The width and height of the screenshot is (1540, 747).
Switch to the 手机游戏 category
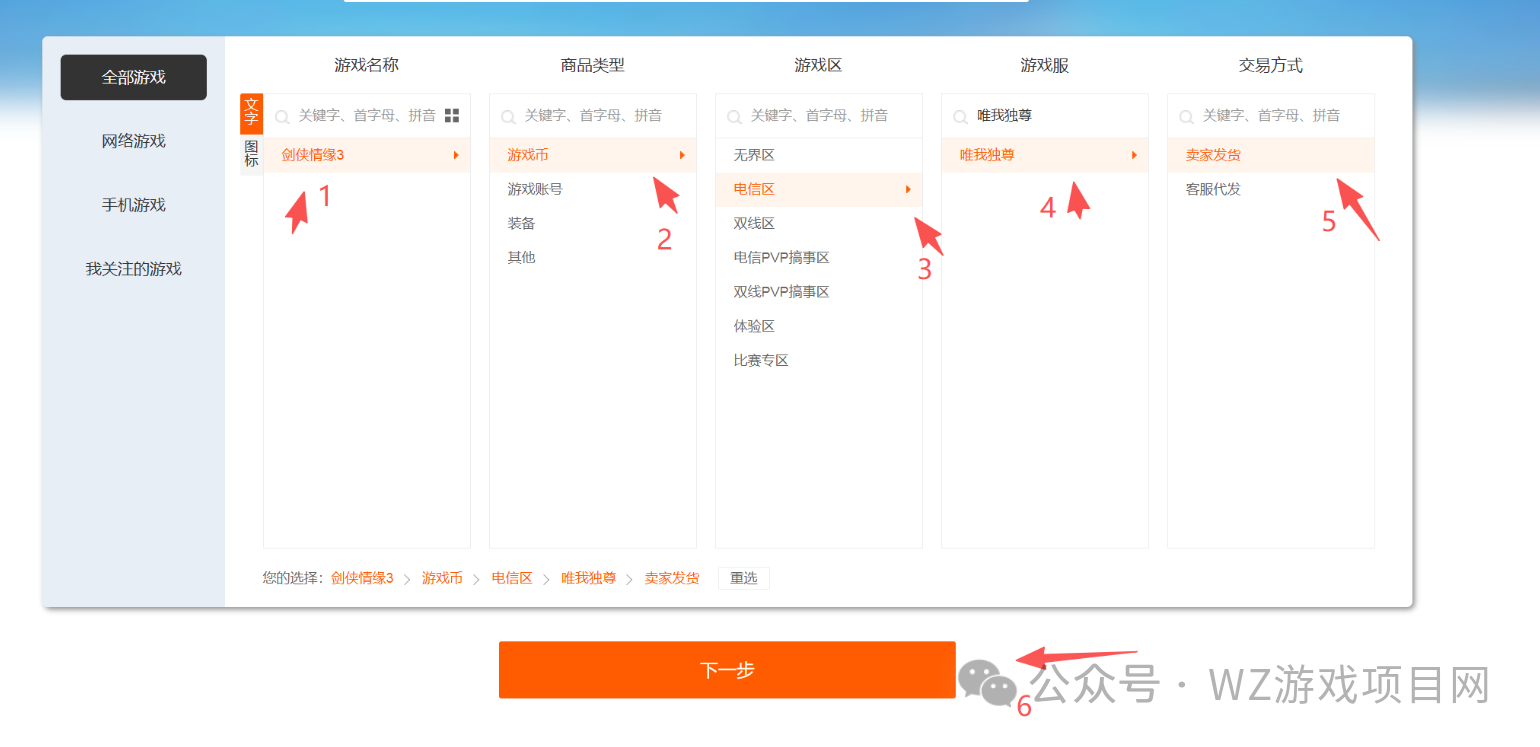click(x=133, y=204)
